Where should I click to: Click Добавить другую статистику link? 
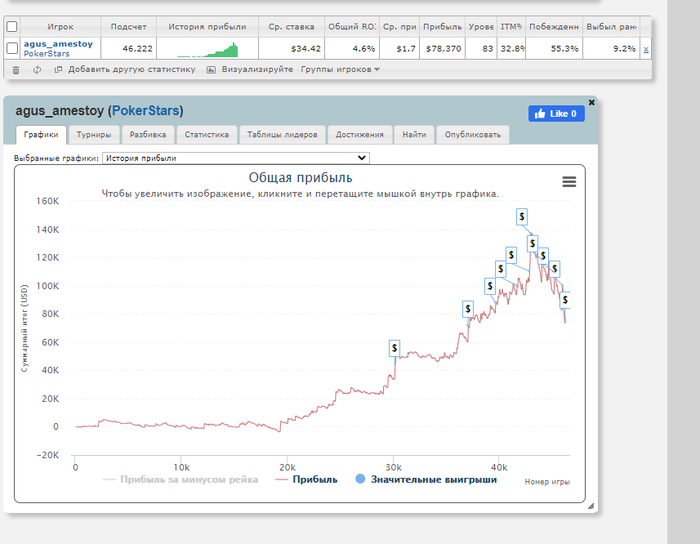[x=132, y=70]
